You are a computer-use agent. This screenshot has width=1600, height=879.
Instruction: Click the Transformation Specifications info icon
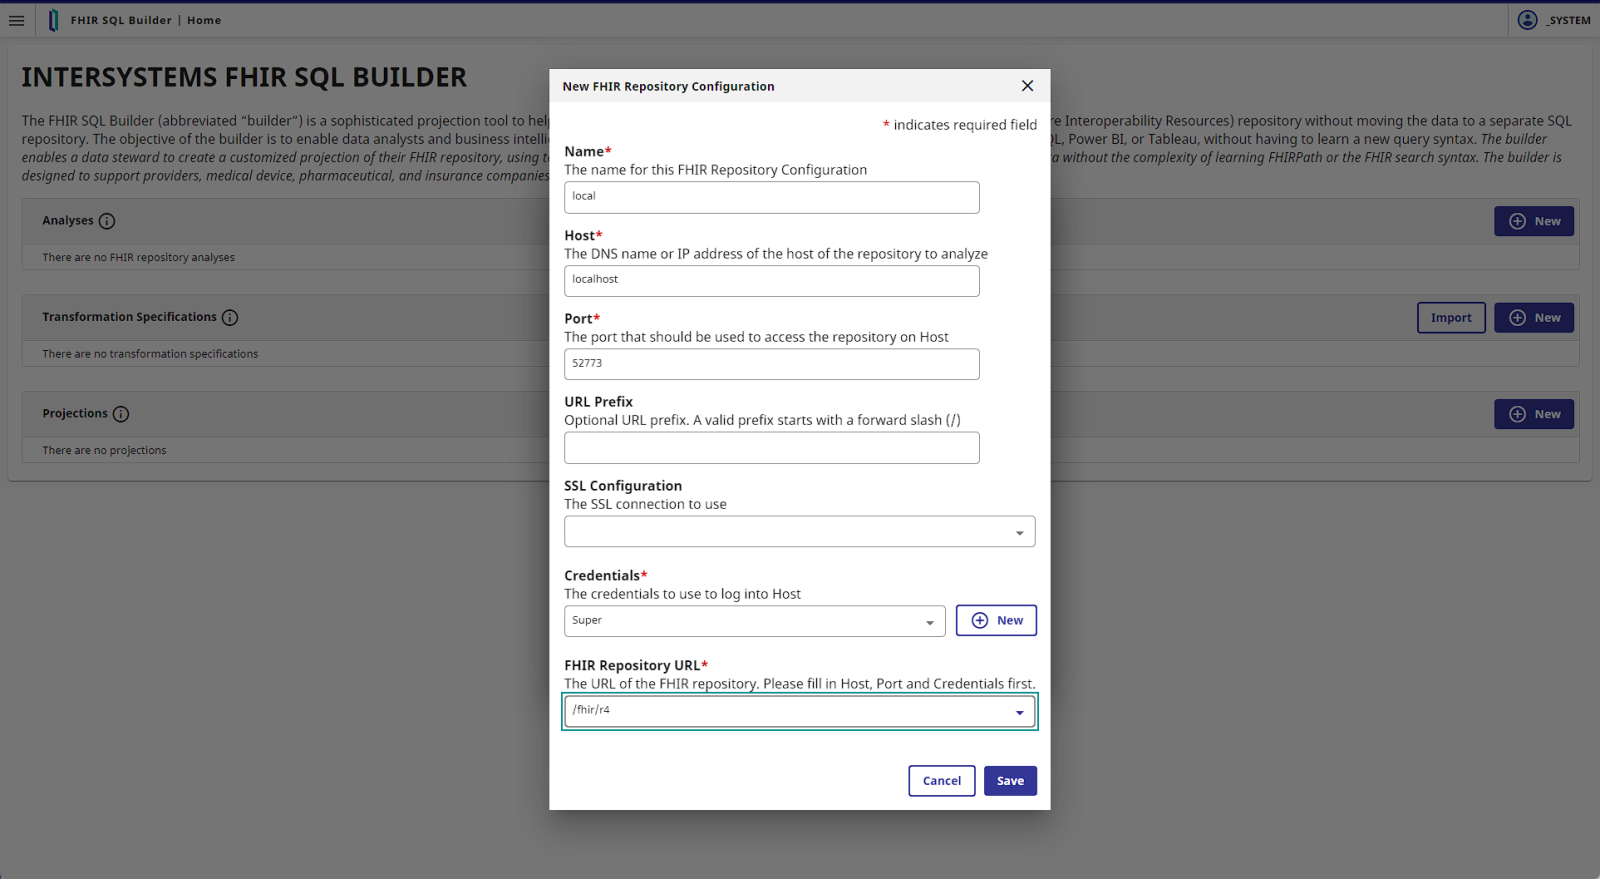[230, 318]
